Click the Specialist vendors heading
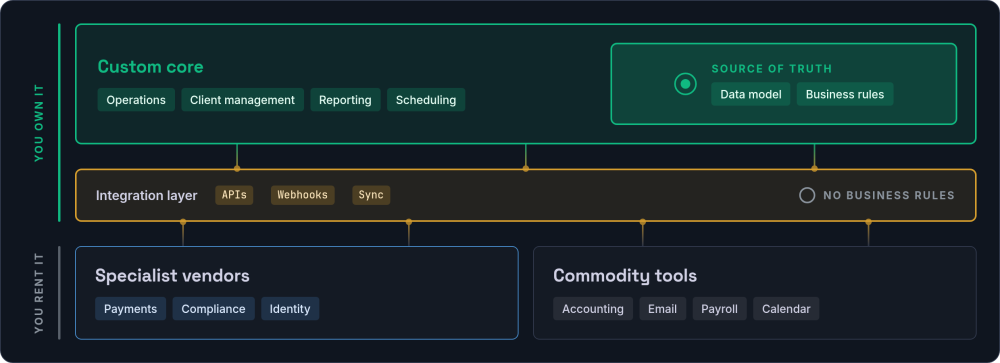 pos(172,276)
